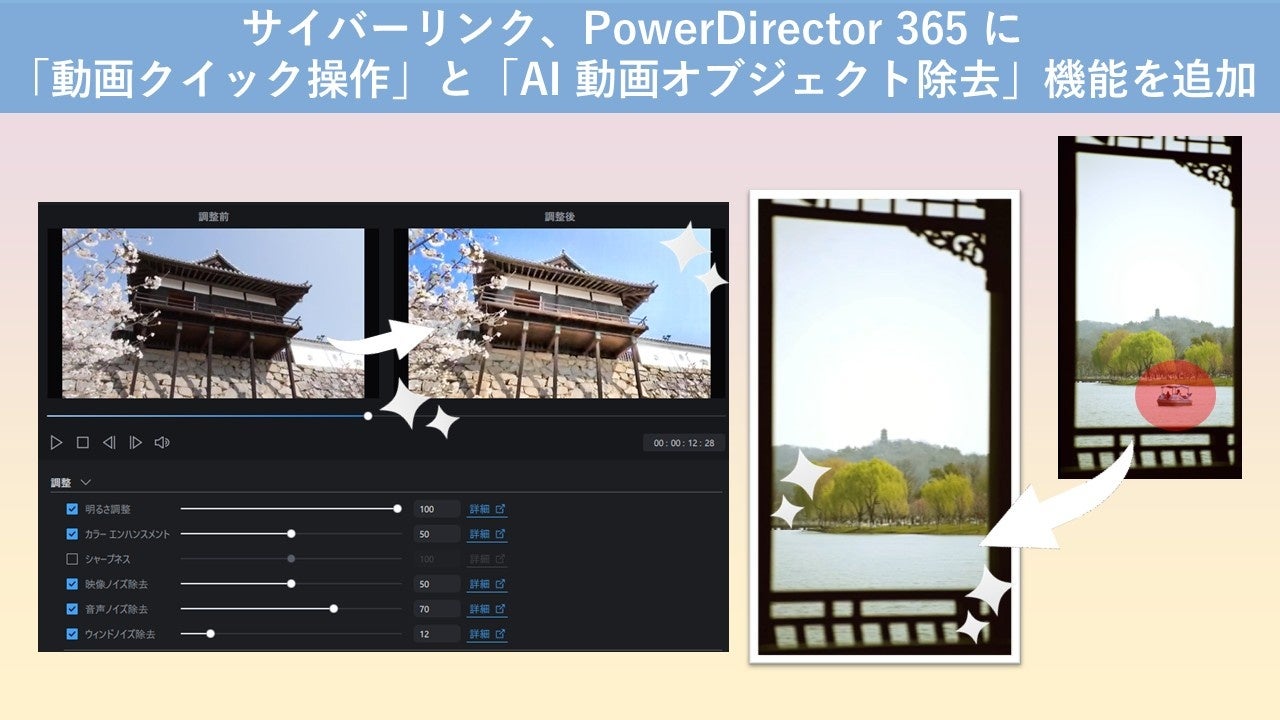Click the 00:00:12:28 timecode field
Image resolution: width=1280 pixels, height=720 pixels.
(684, 443)
